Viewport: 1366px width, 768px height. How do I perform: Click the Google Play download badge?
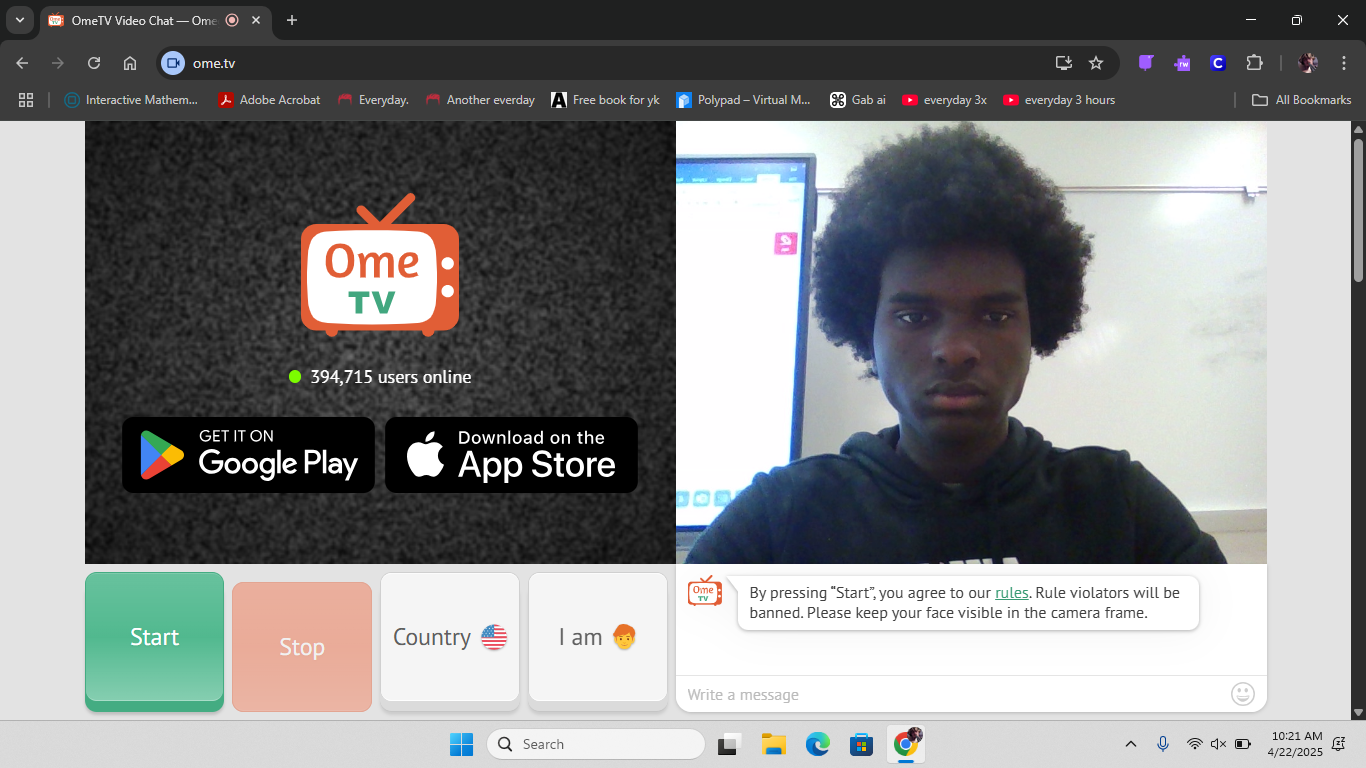pyautogui.click(x=248, y=455)
